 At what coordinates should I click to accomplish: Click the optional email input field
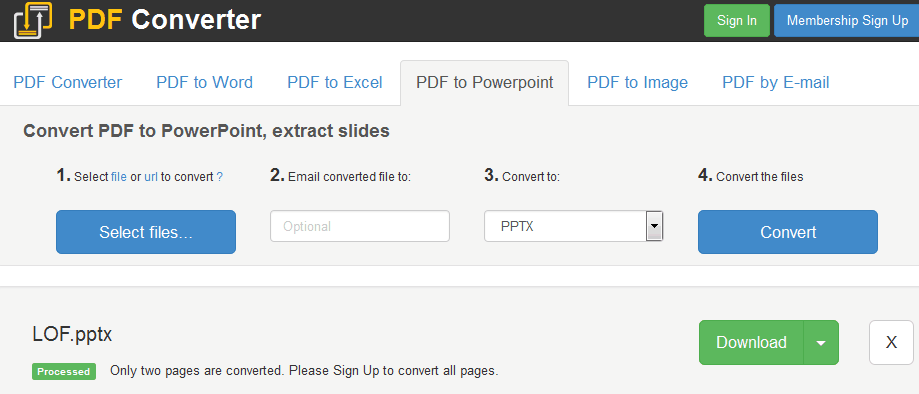point(360,226)
